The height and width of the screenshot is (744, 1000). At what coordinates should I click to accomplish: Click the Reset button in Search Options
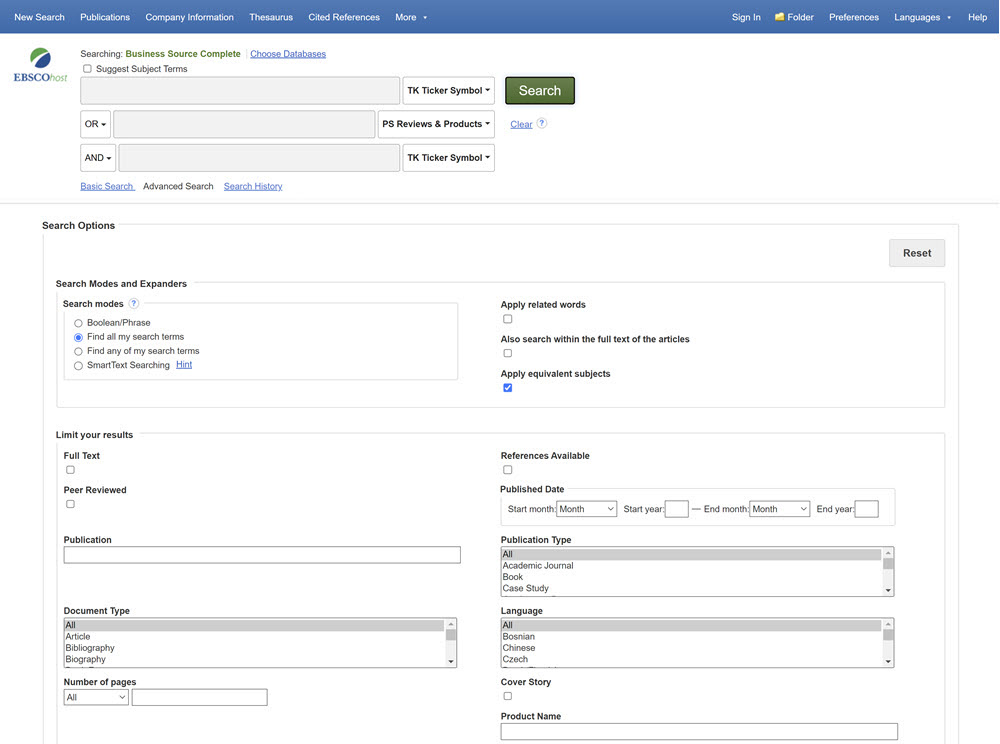point(916,253)
